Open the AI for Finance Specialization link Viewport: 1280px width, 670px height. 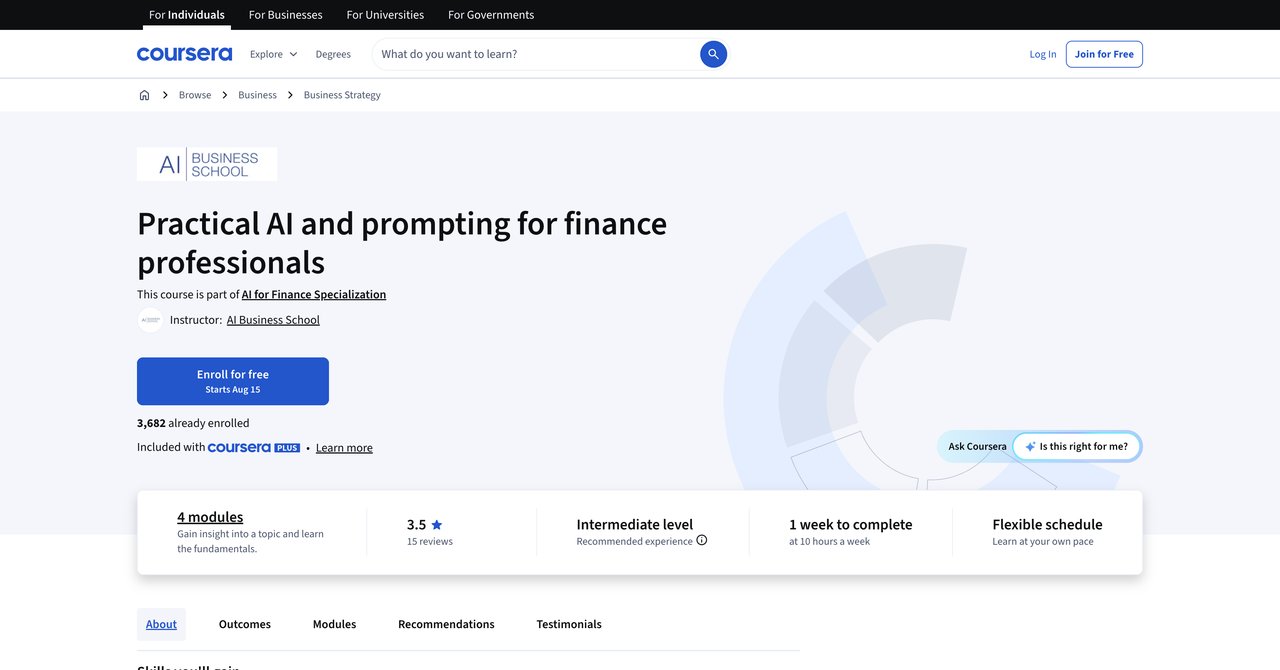point(314,294)
